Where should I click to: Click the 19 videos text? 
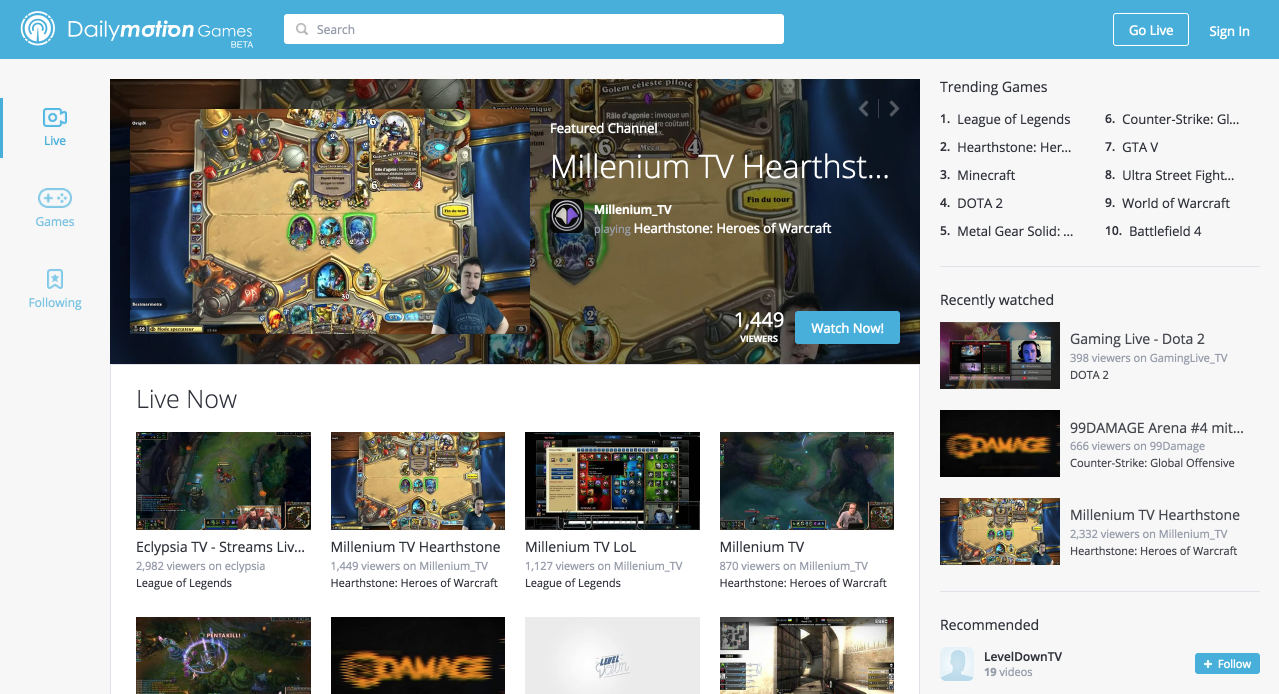point(1008,672)
